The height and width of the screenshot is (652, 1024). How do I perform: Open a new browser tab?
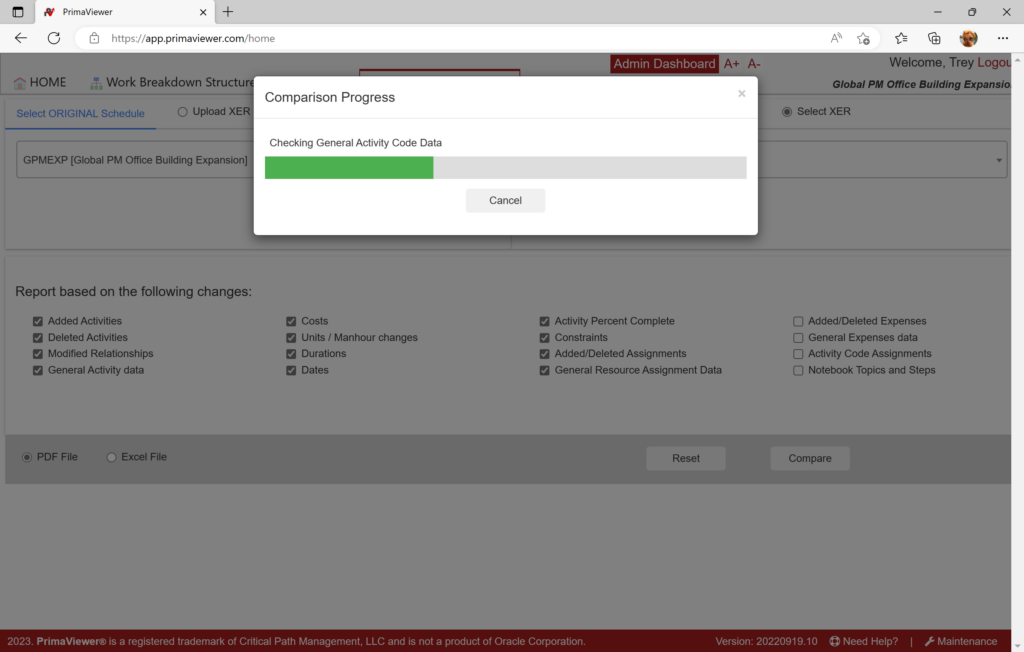pyautogui.click(x=228, y=12)
